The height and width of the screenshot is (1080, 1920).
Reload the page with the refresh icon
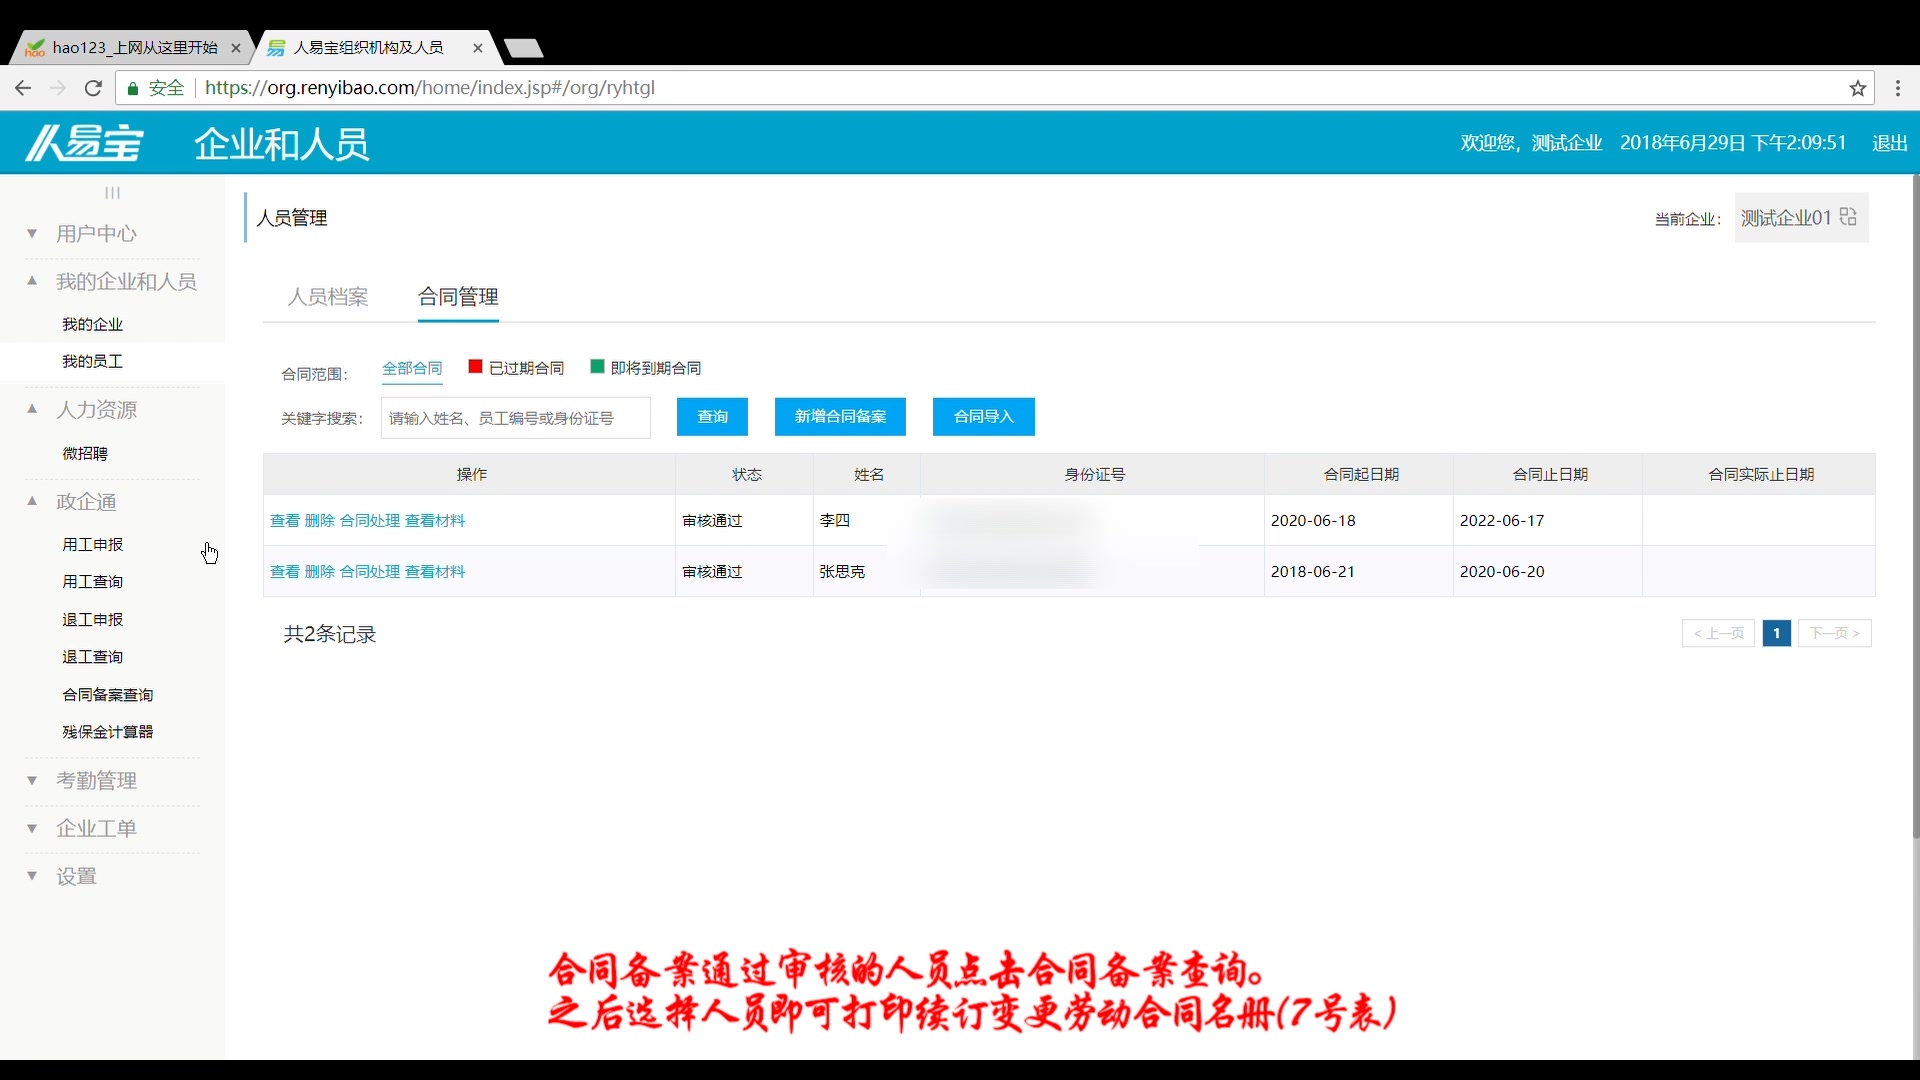pyautogui.click(x=93, y=88)
